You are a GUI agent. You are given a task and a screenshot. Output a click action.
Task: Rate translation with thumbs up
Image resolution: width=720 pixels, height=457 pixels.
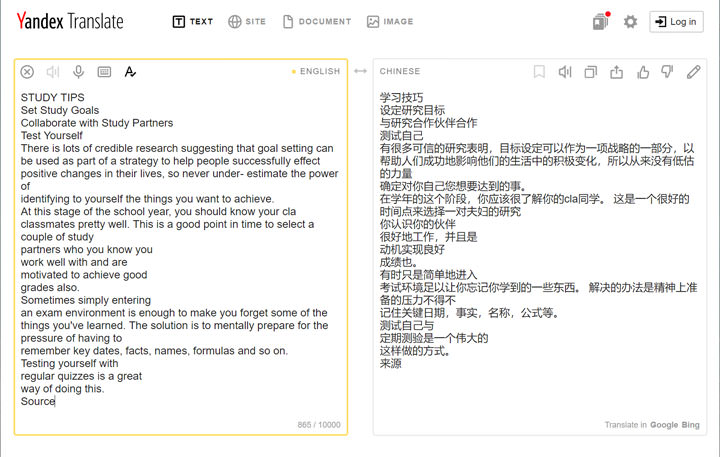(643, 72)
